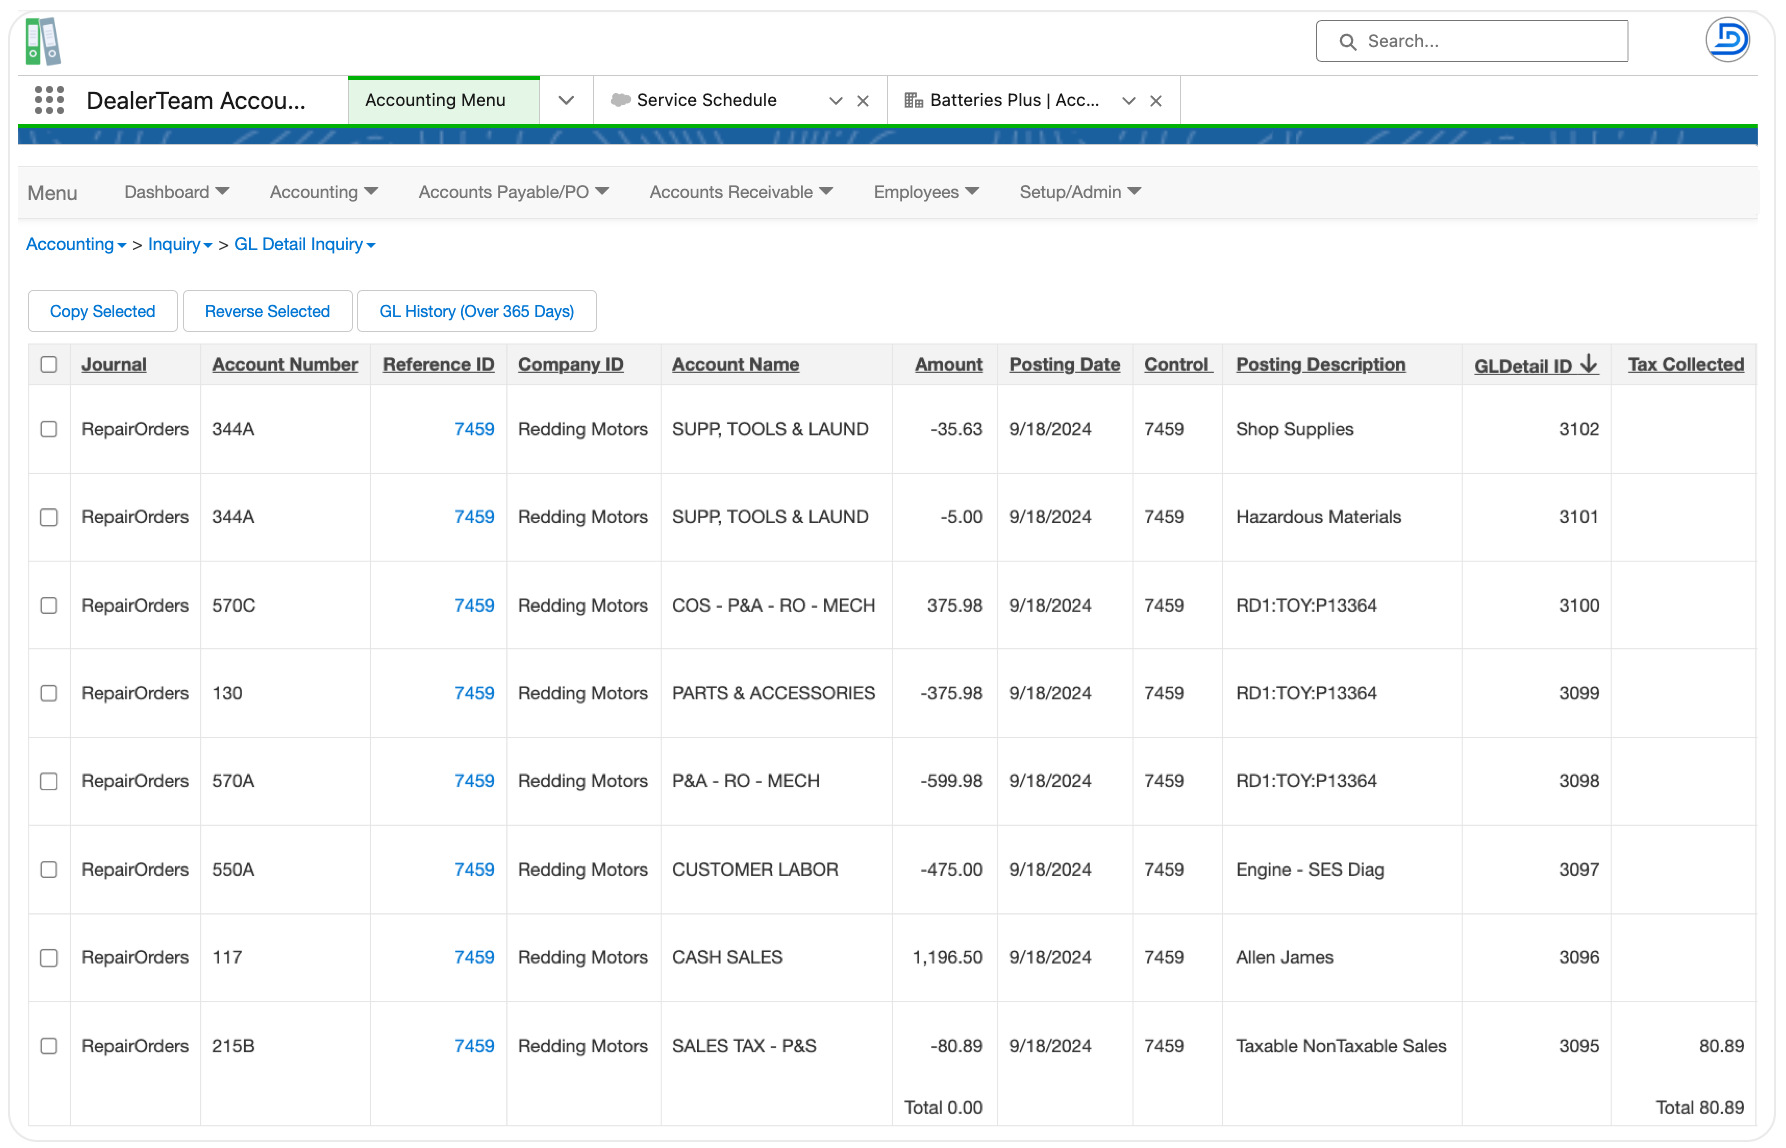Sort by Reference ID column header
1786x1148 pixels.
click(439, 365)
